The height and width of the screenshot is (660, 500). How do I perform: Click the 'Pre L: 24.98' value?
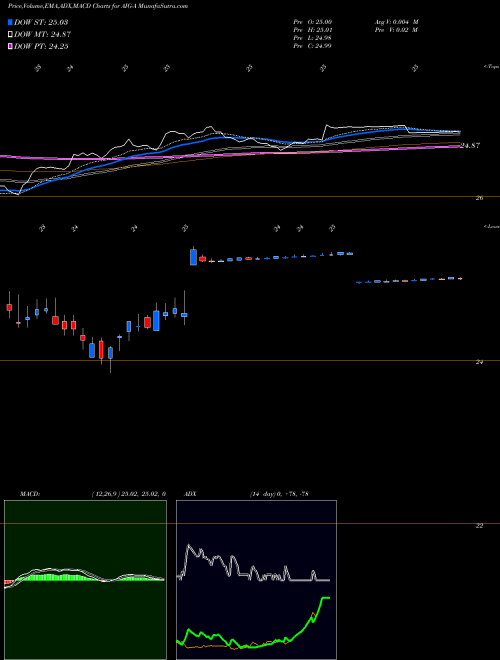312,38
